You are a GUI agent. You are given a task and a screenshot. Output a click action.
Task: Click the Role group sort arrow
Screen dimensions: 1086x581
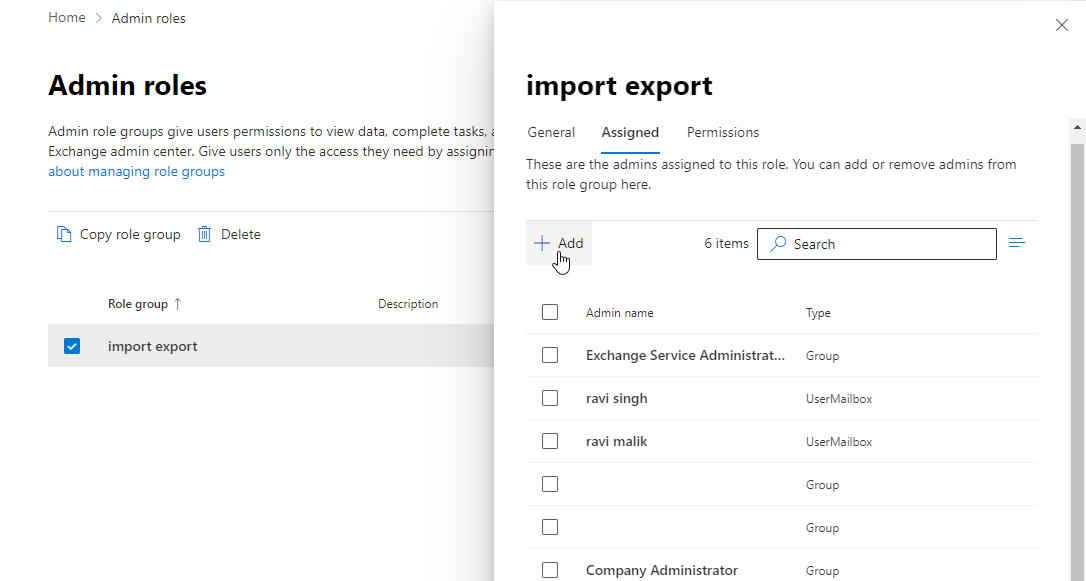coord(178,304)
